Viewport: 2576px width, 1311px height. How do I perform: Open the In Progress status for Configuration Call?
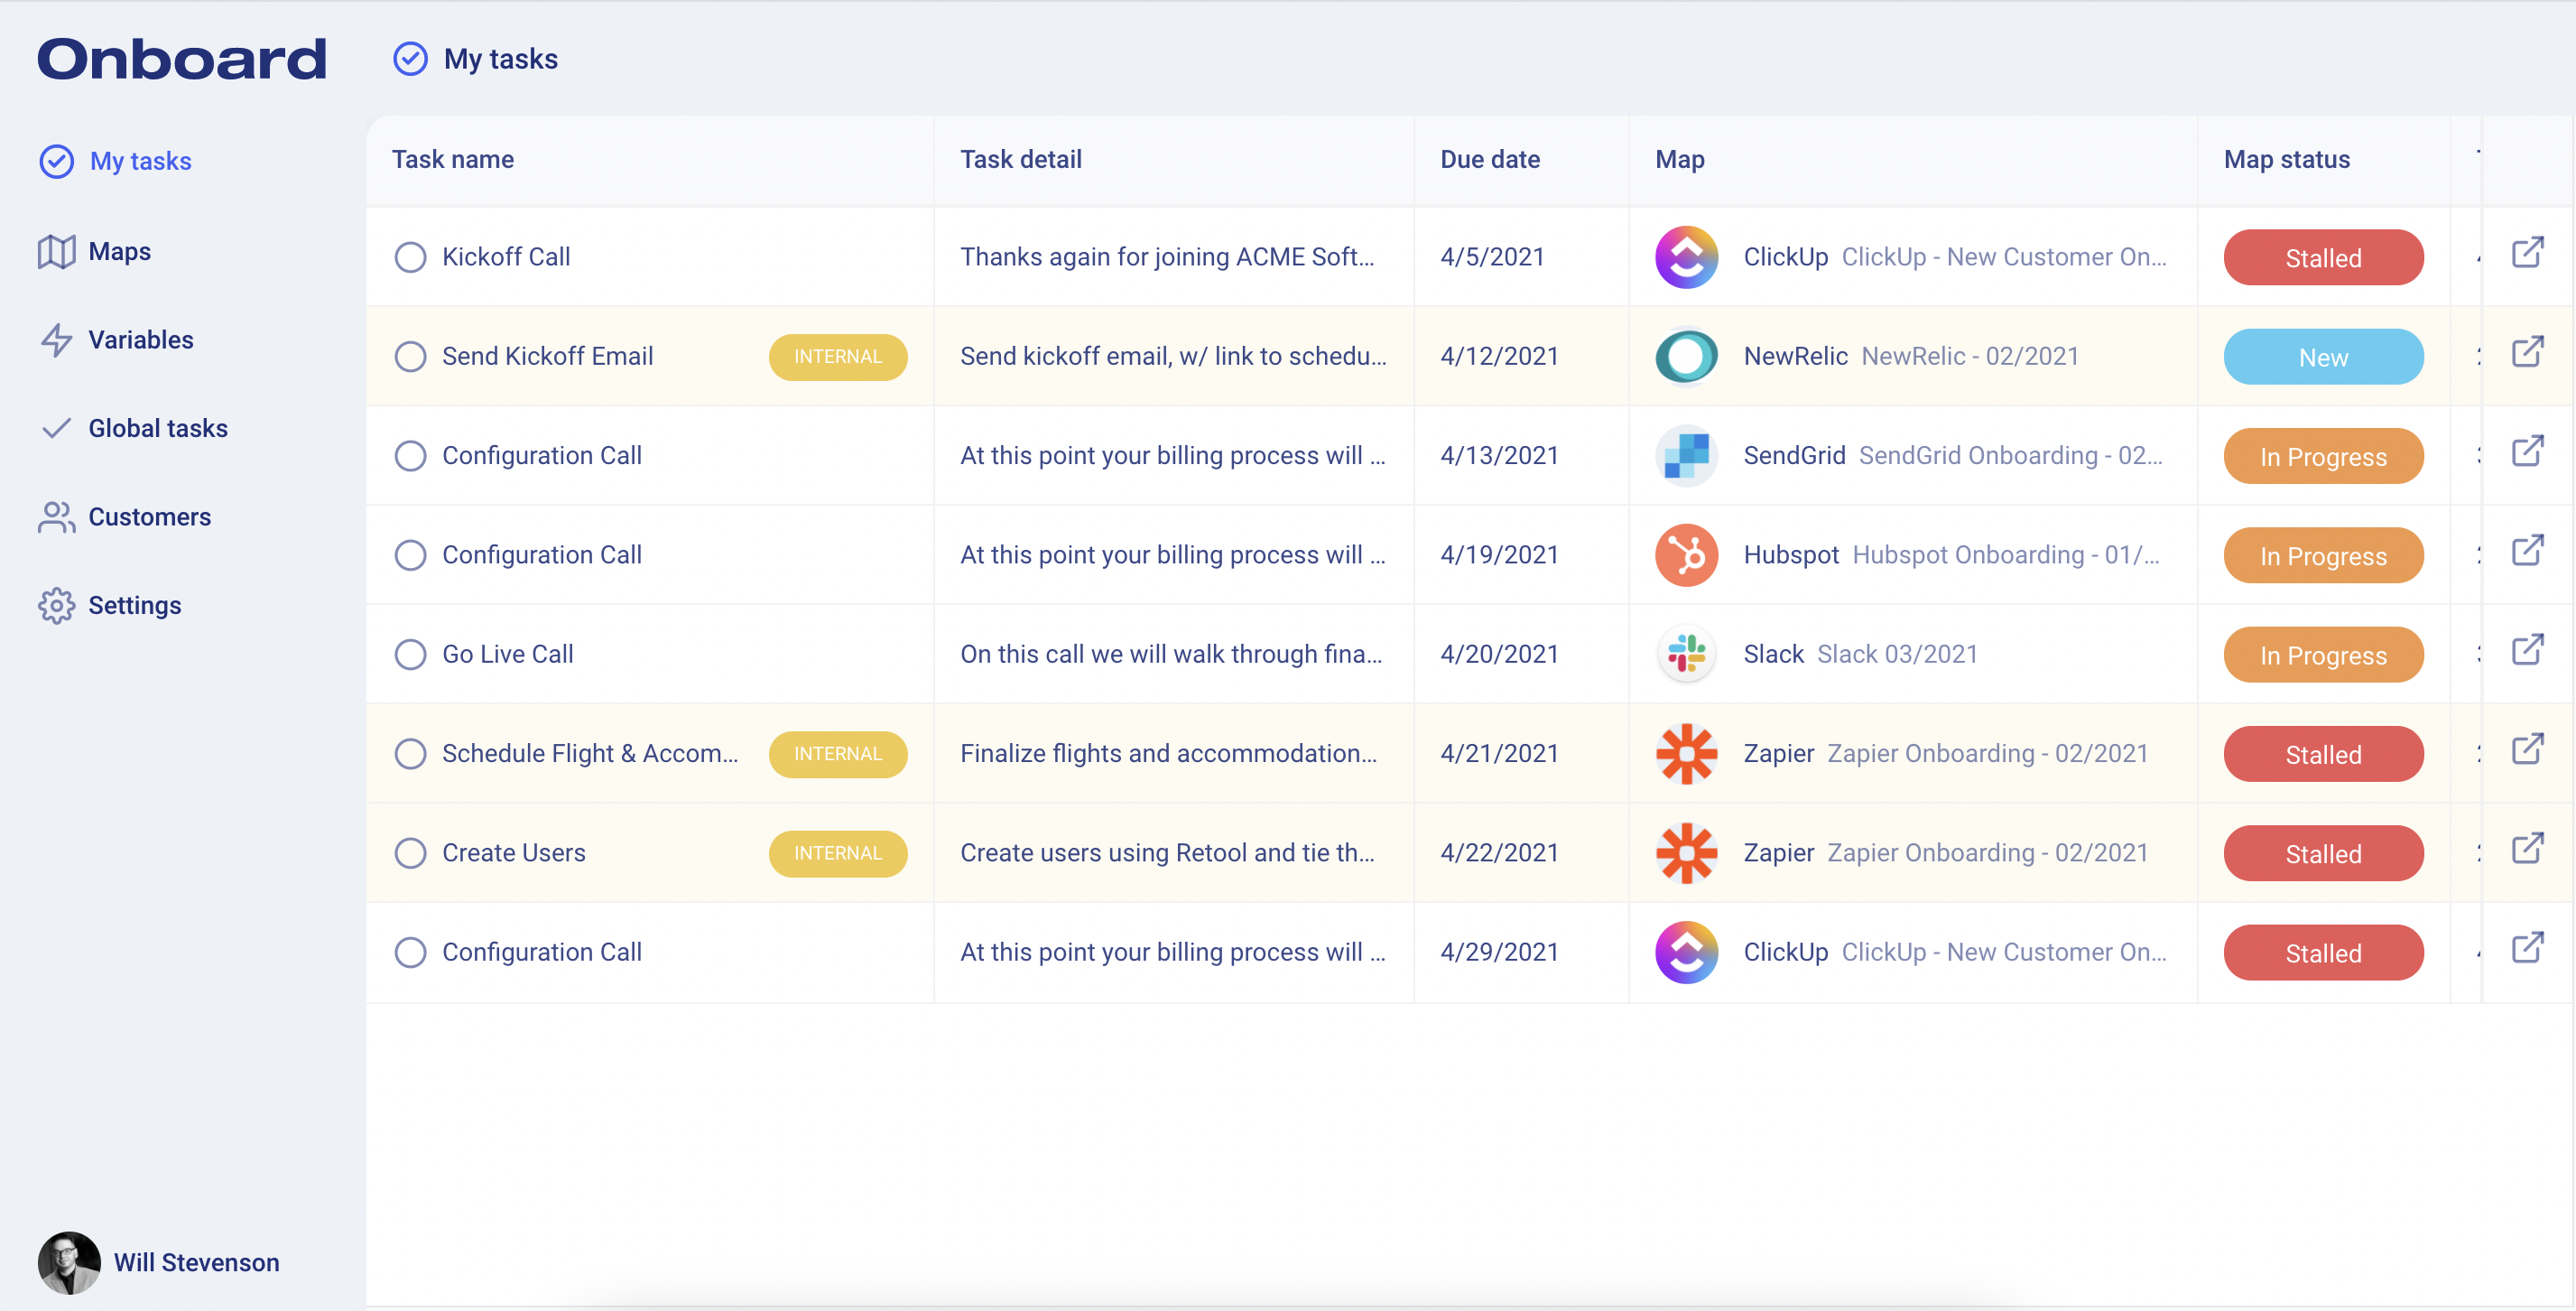point(2323,456)
